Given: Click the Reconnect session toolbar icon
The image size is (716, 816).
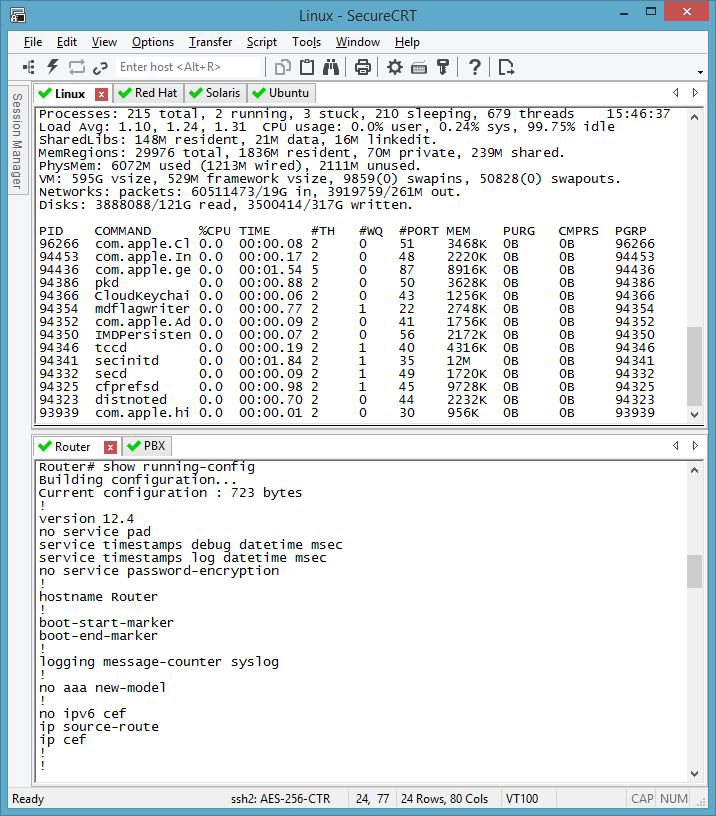Looking at the screenshot, I should [x=76, y=67].
